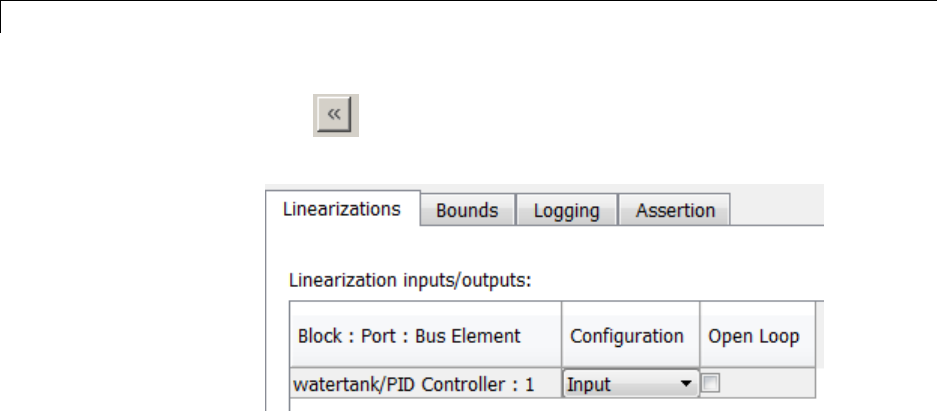This screenshot has height=411, width=937.
Task: Click the right edge of Open Loop header
Action: (816, 336)
